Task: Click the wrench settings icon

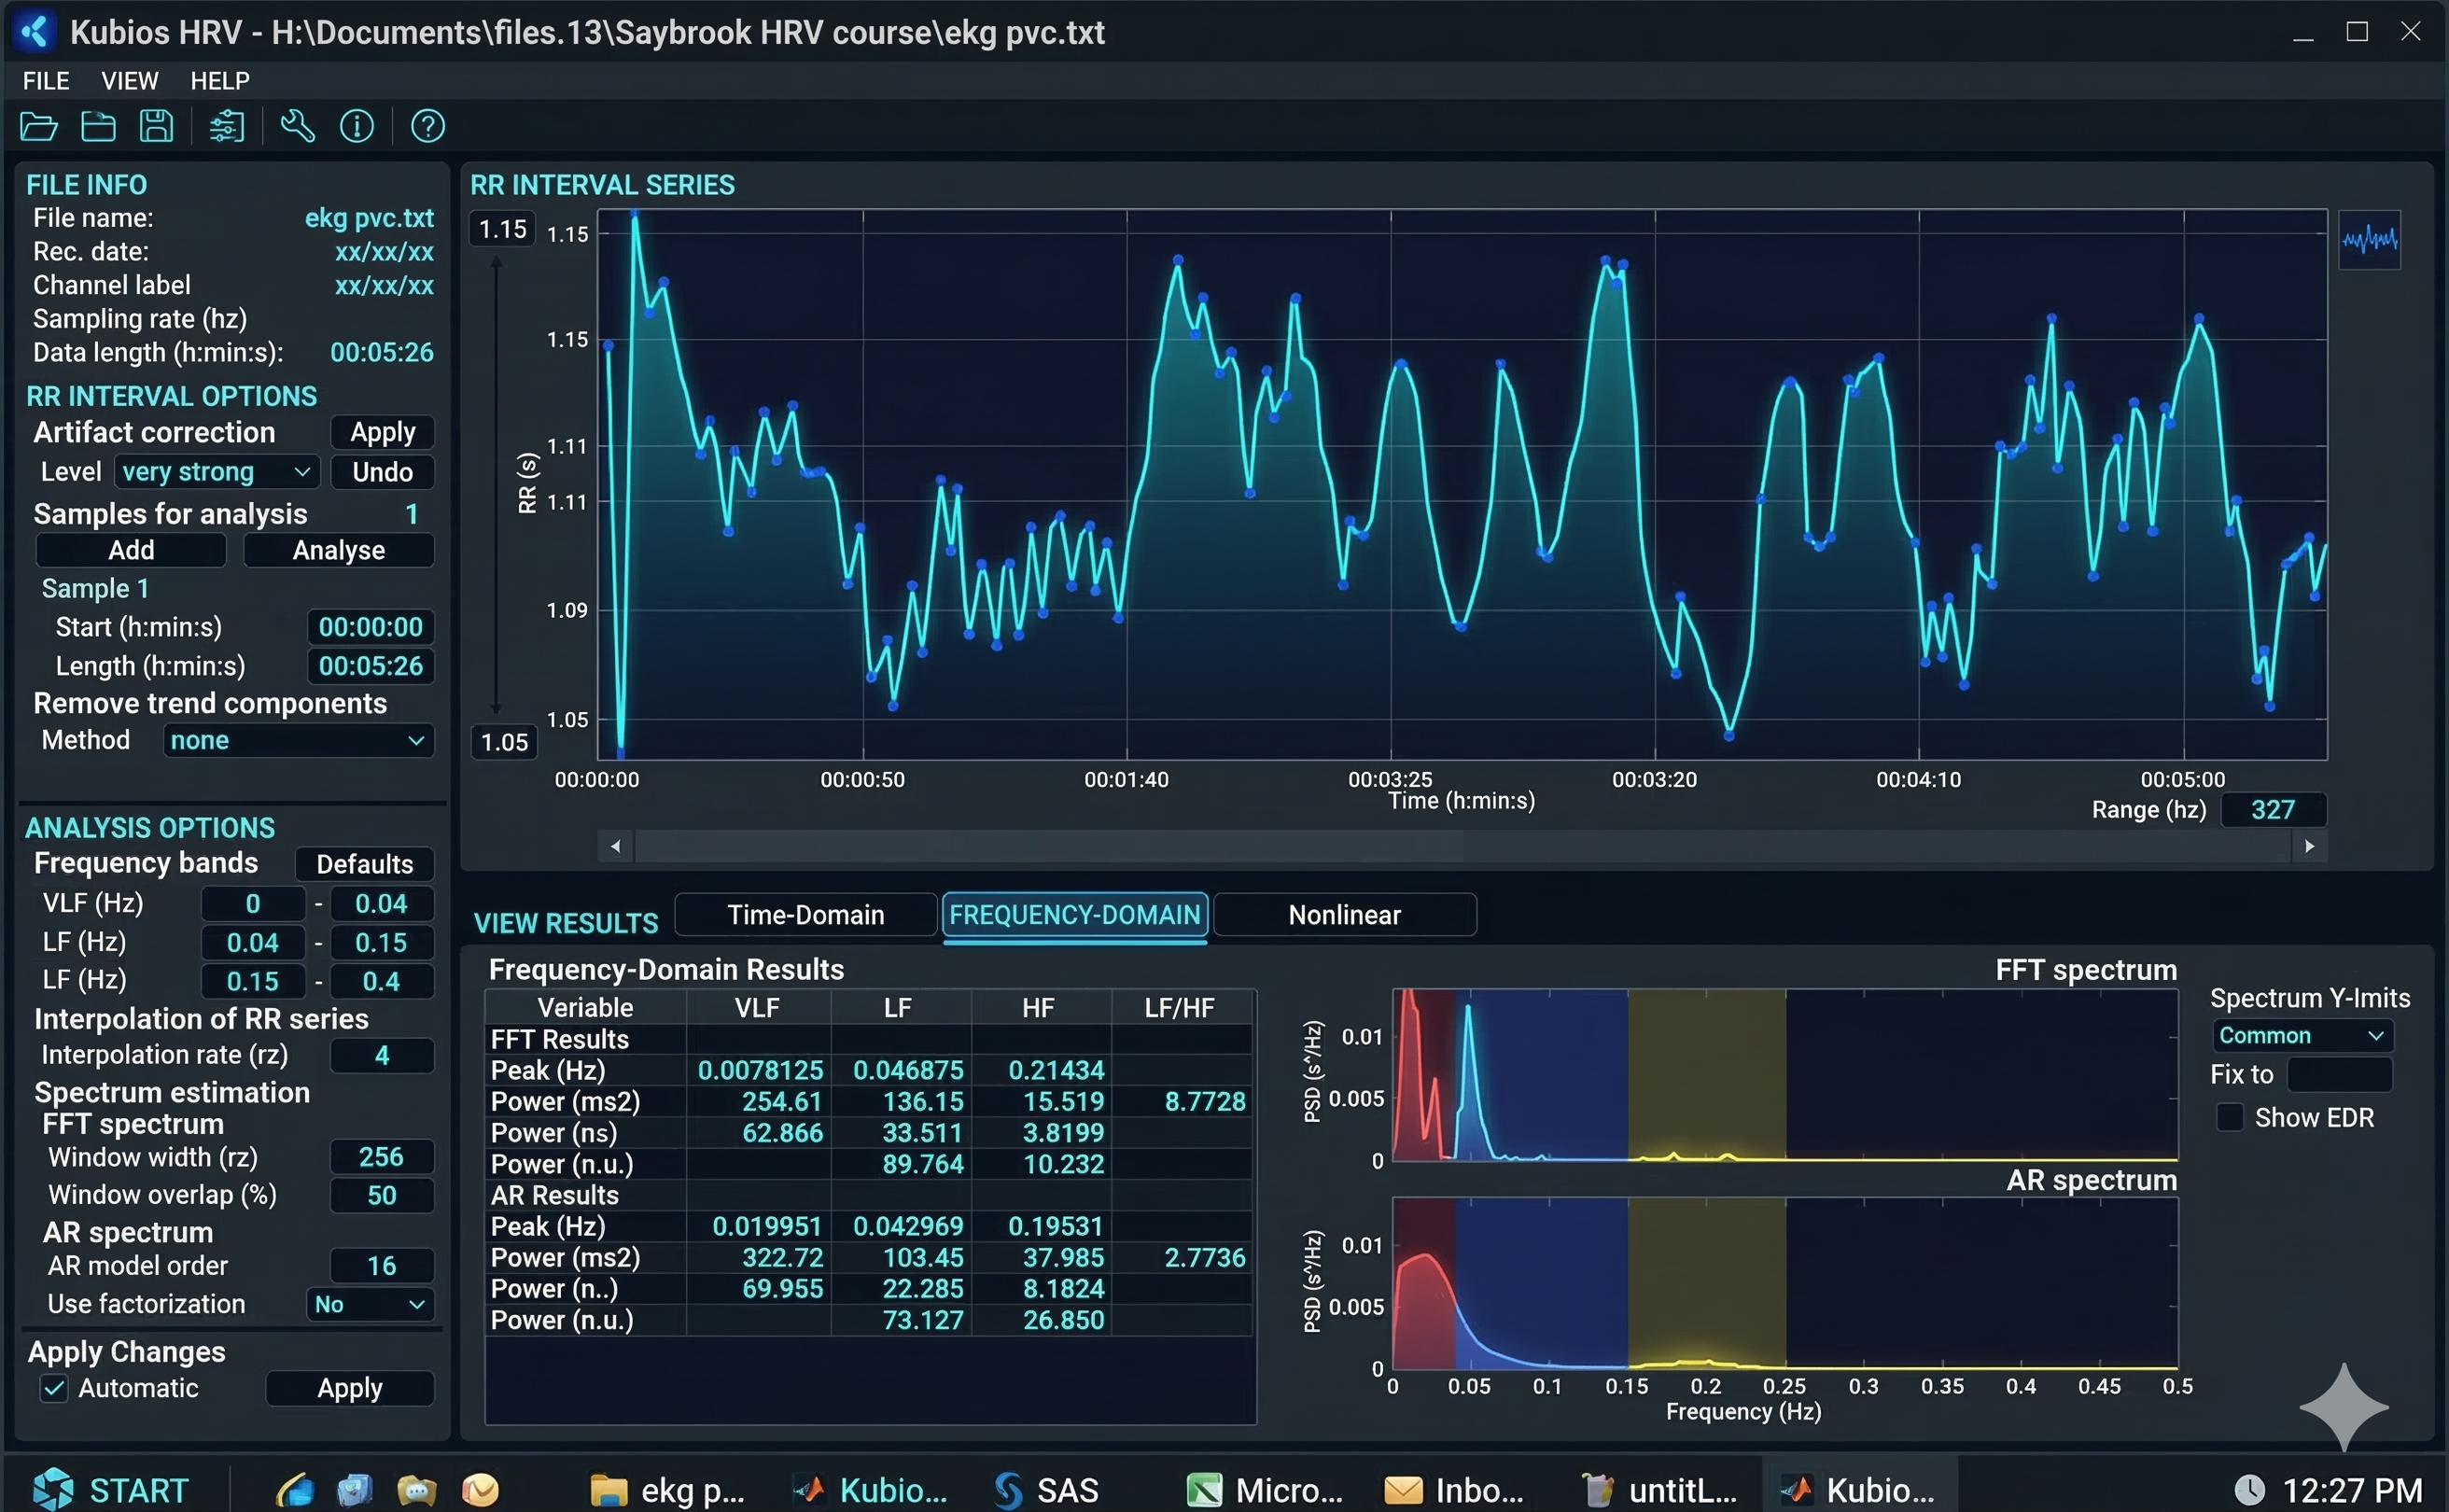Action: click(297, 126)
